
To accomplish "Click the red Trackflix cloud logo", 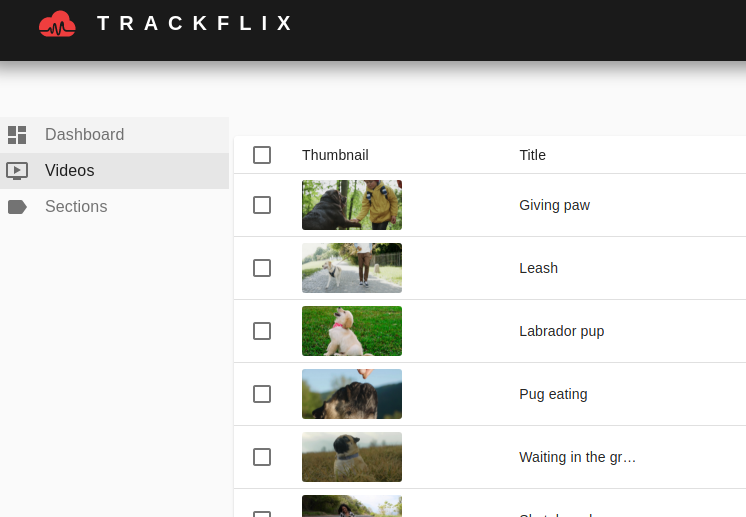I will [x=57, y=24].
